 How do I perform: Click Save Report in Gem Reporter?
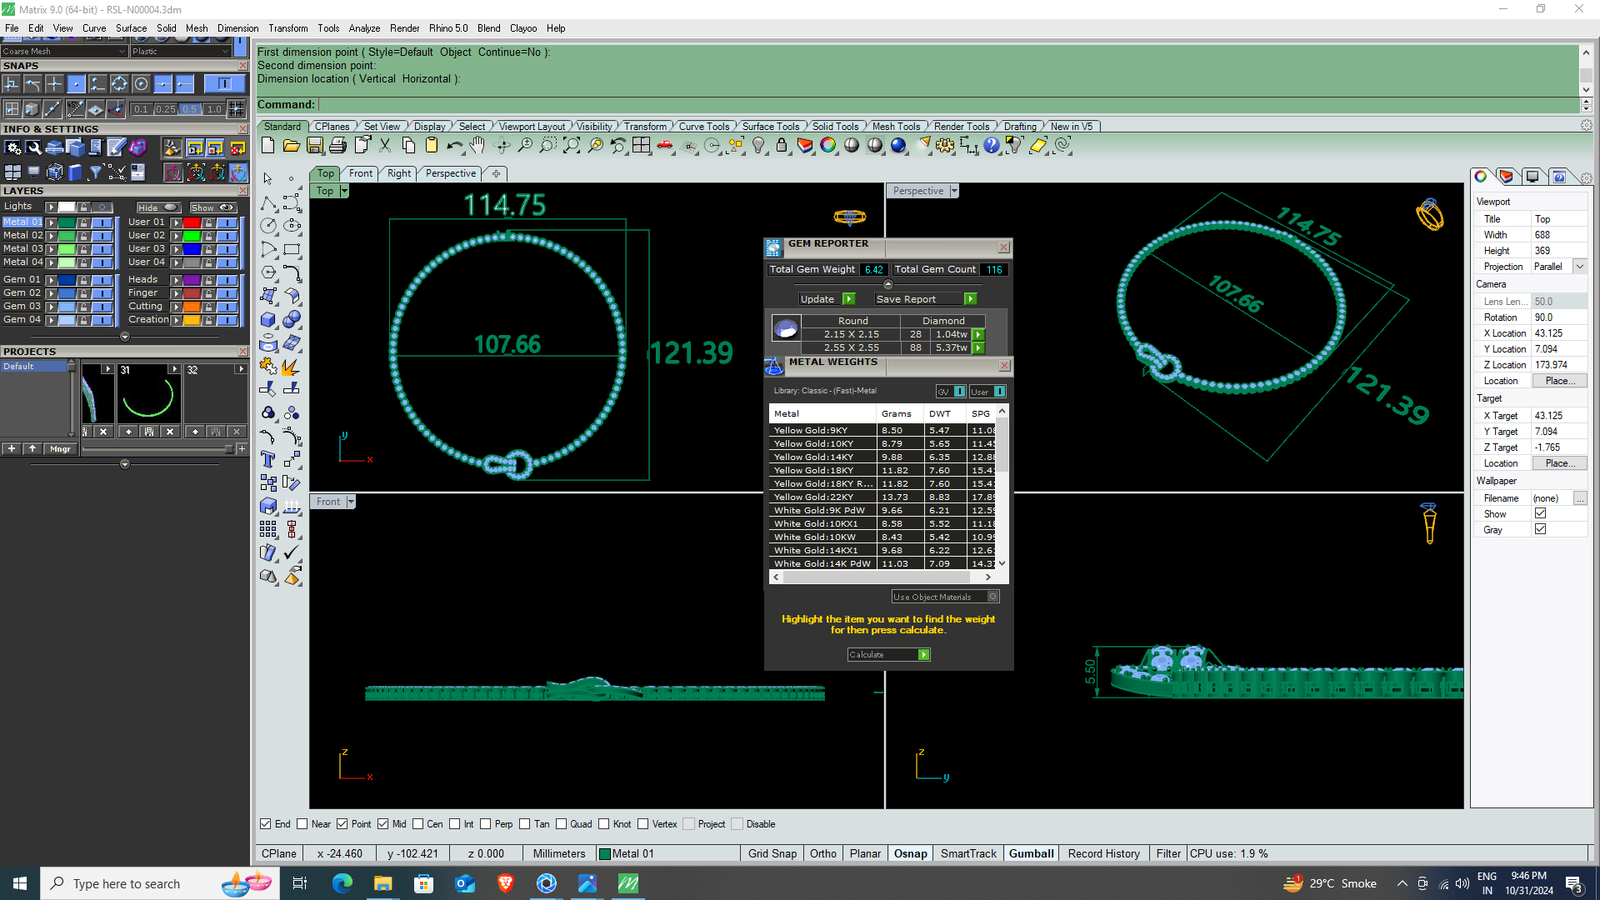924,299
